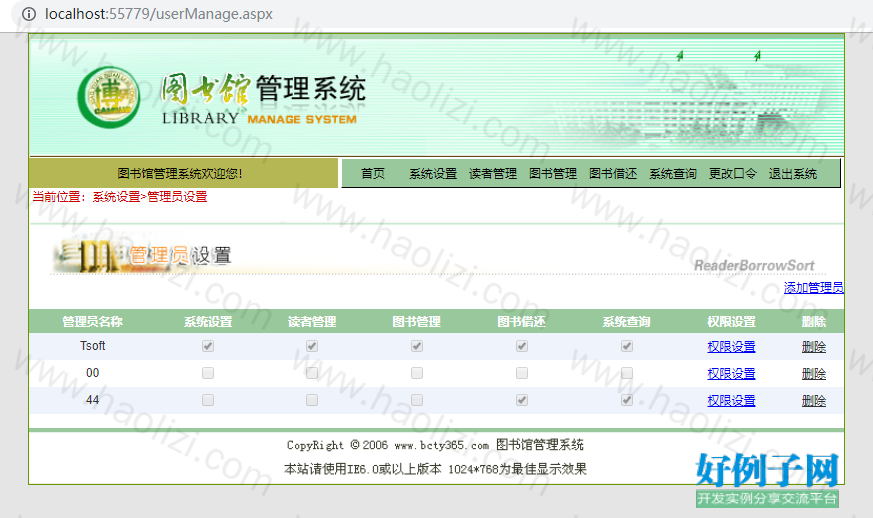The image size is (873, 518).
Task: Toggle 图书借还 checkbox for user 00
Action: point(522,373)
